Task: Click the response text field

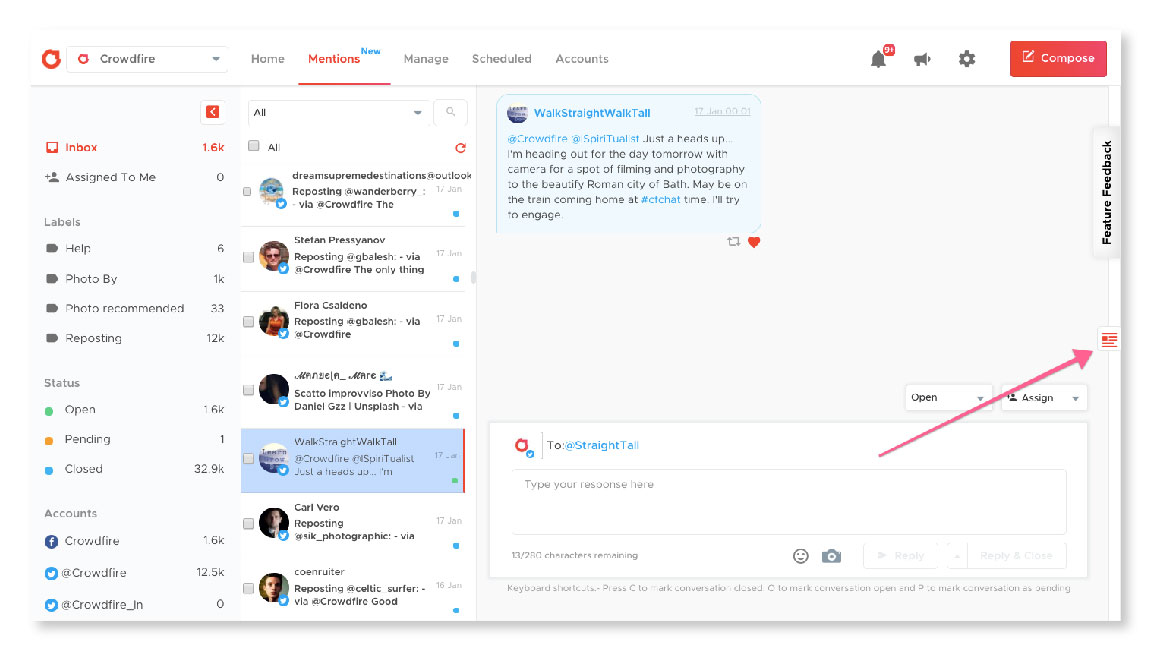Action: 788,502
